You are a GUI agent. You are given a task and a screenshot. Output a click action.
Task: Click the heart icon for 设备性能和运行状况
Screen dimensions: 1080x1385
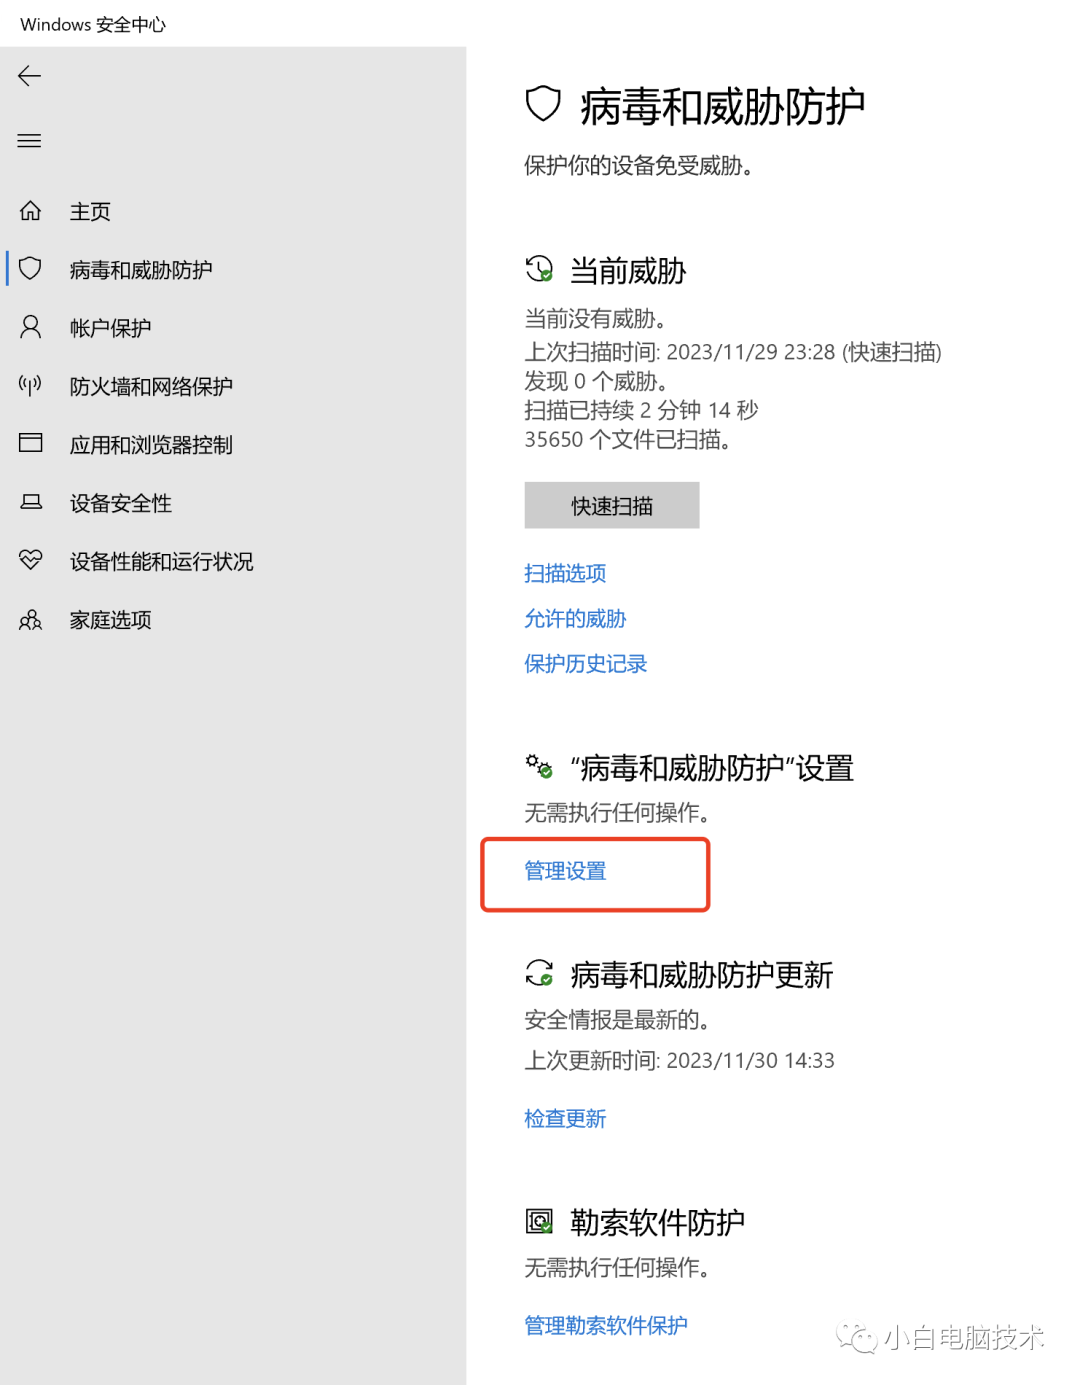click(31, 560)
